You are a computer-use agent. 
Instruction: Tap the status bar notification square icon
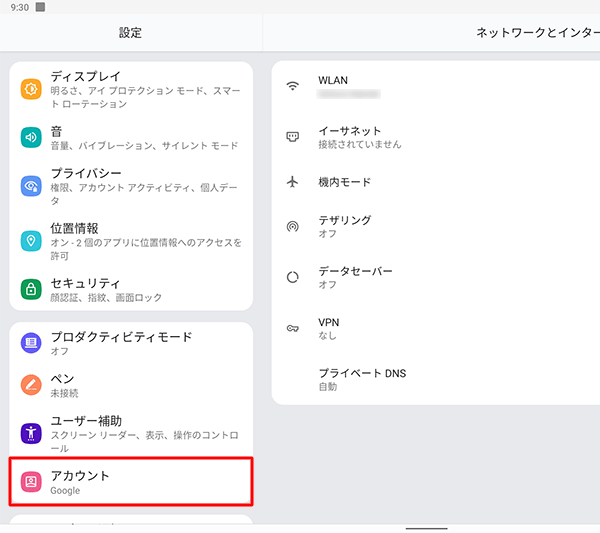(x=40, y=7)
